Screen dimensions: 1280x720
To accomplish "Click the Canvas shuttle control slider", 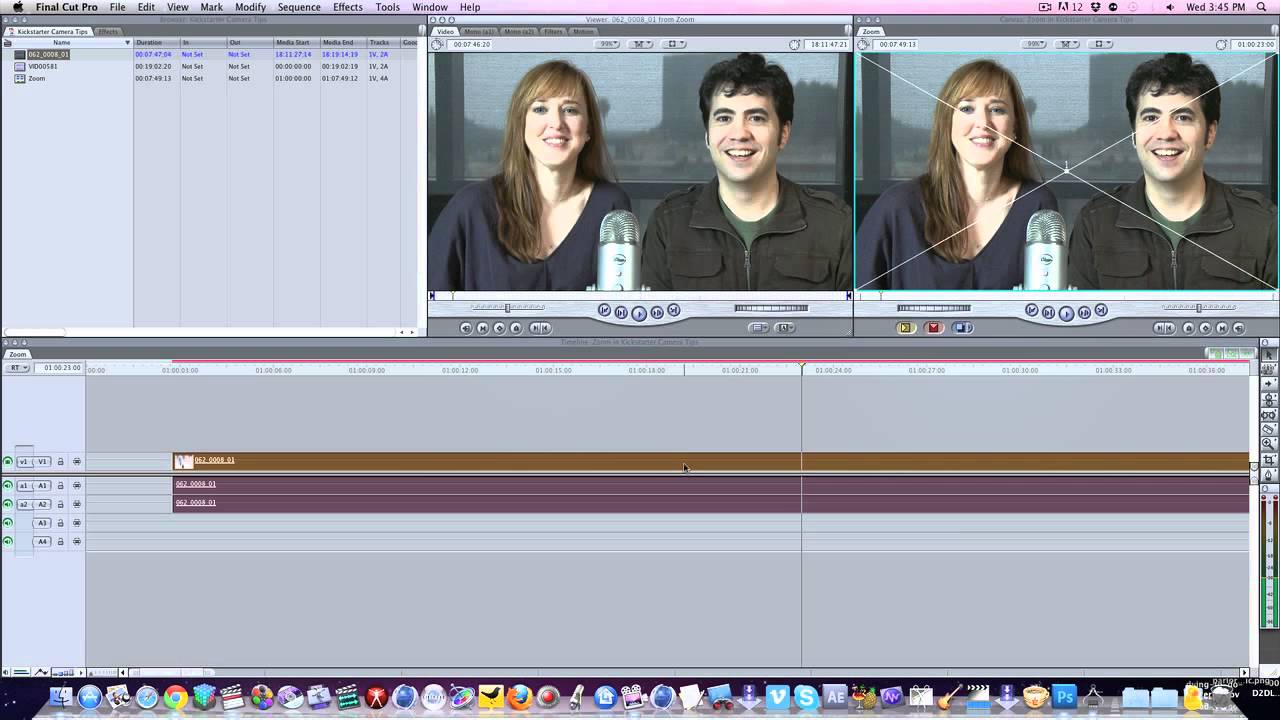I will 1199,308.
